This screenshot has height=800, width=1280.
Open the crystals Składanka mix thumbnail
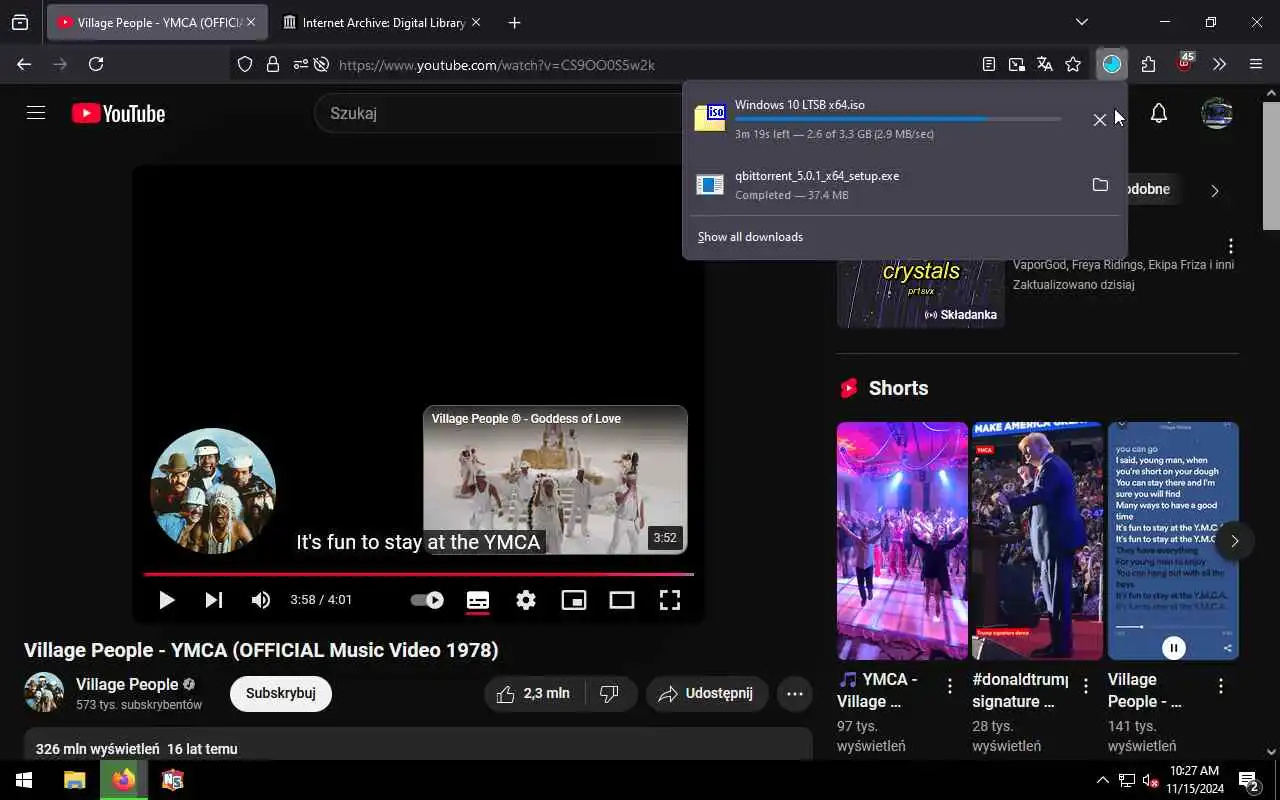920,292
